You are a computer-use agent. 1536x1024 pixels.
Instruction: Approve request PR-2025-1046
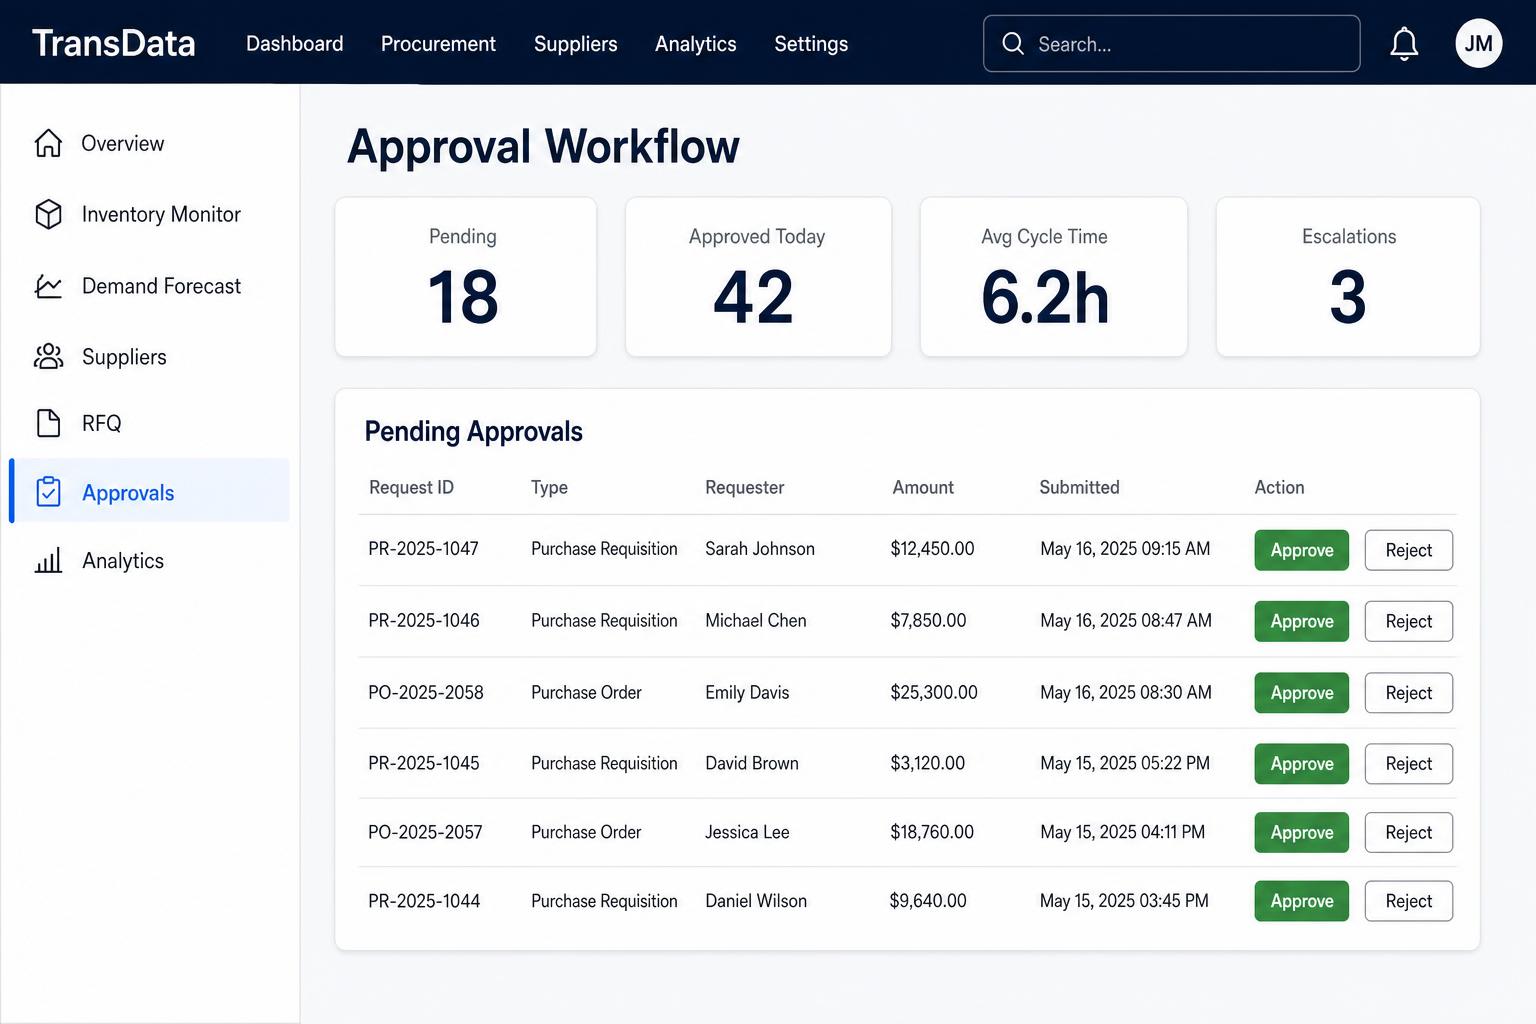(x=1301, y=621)
